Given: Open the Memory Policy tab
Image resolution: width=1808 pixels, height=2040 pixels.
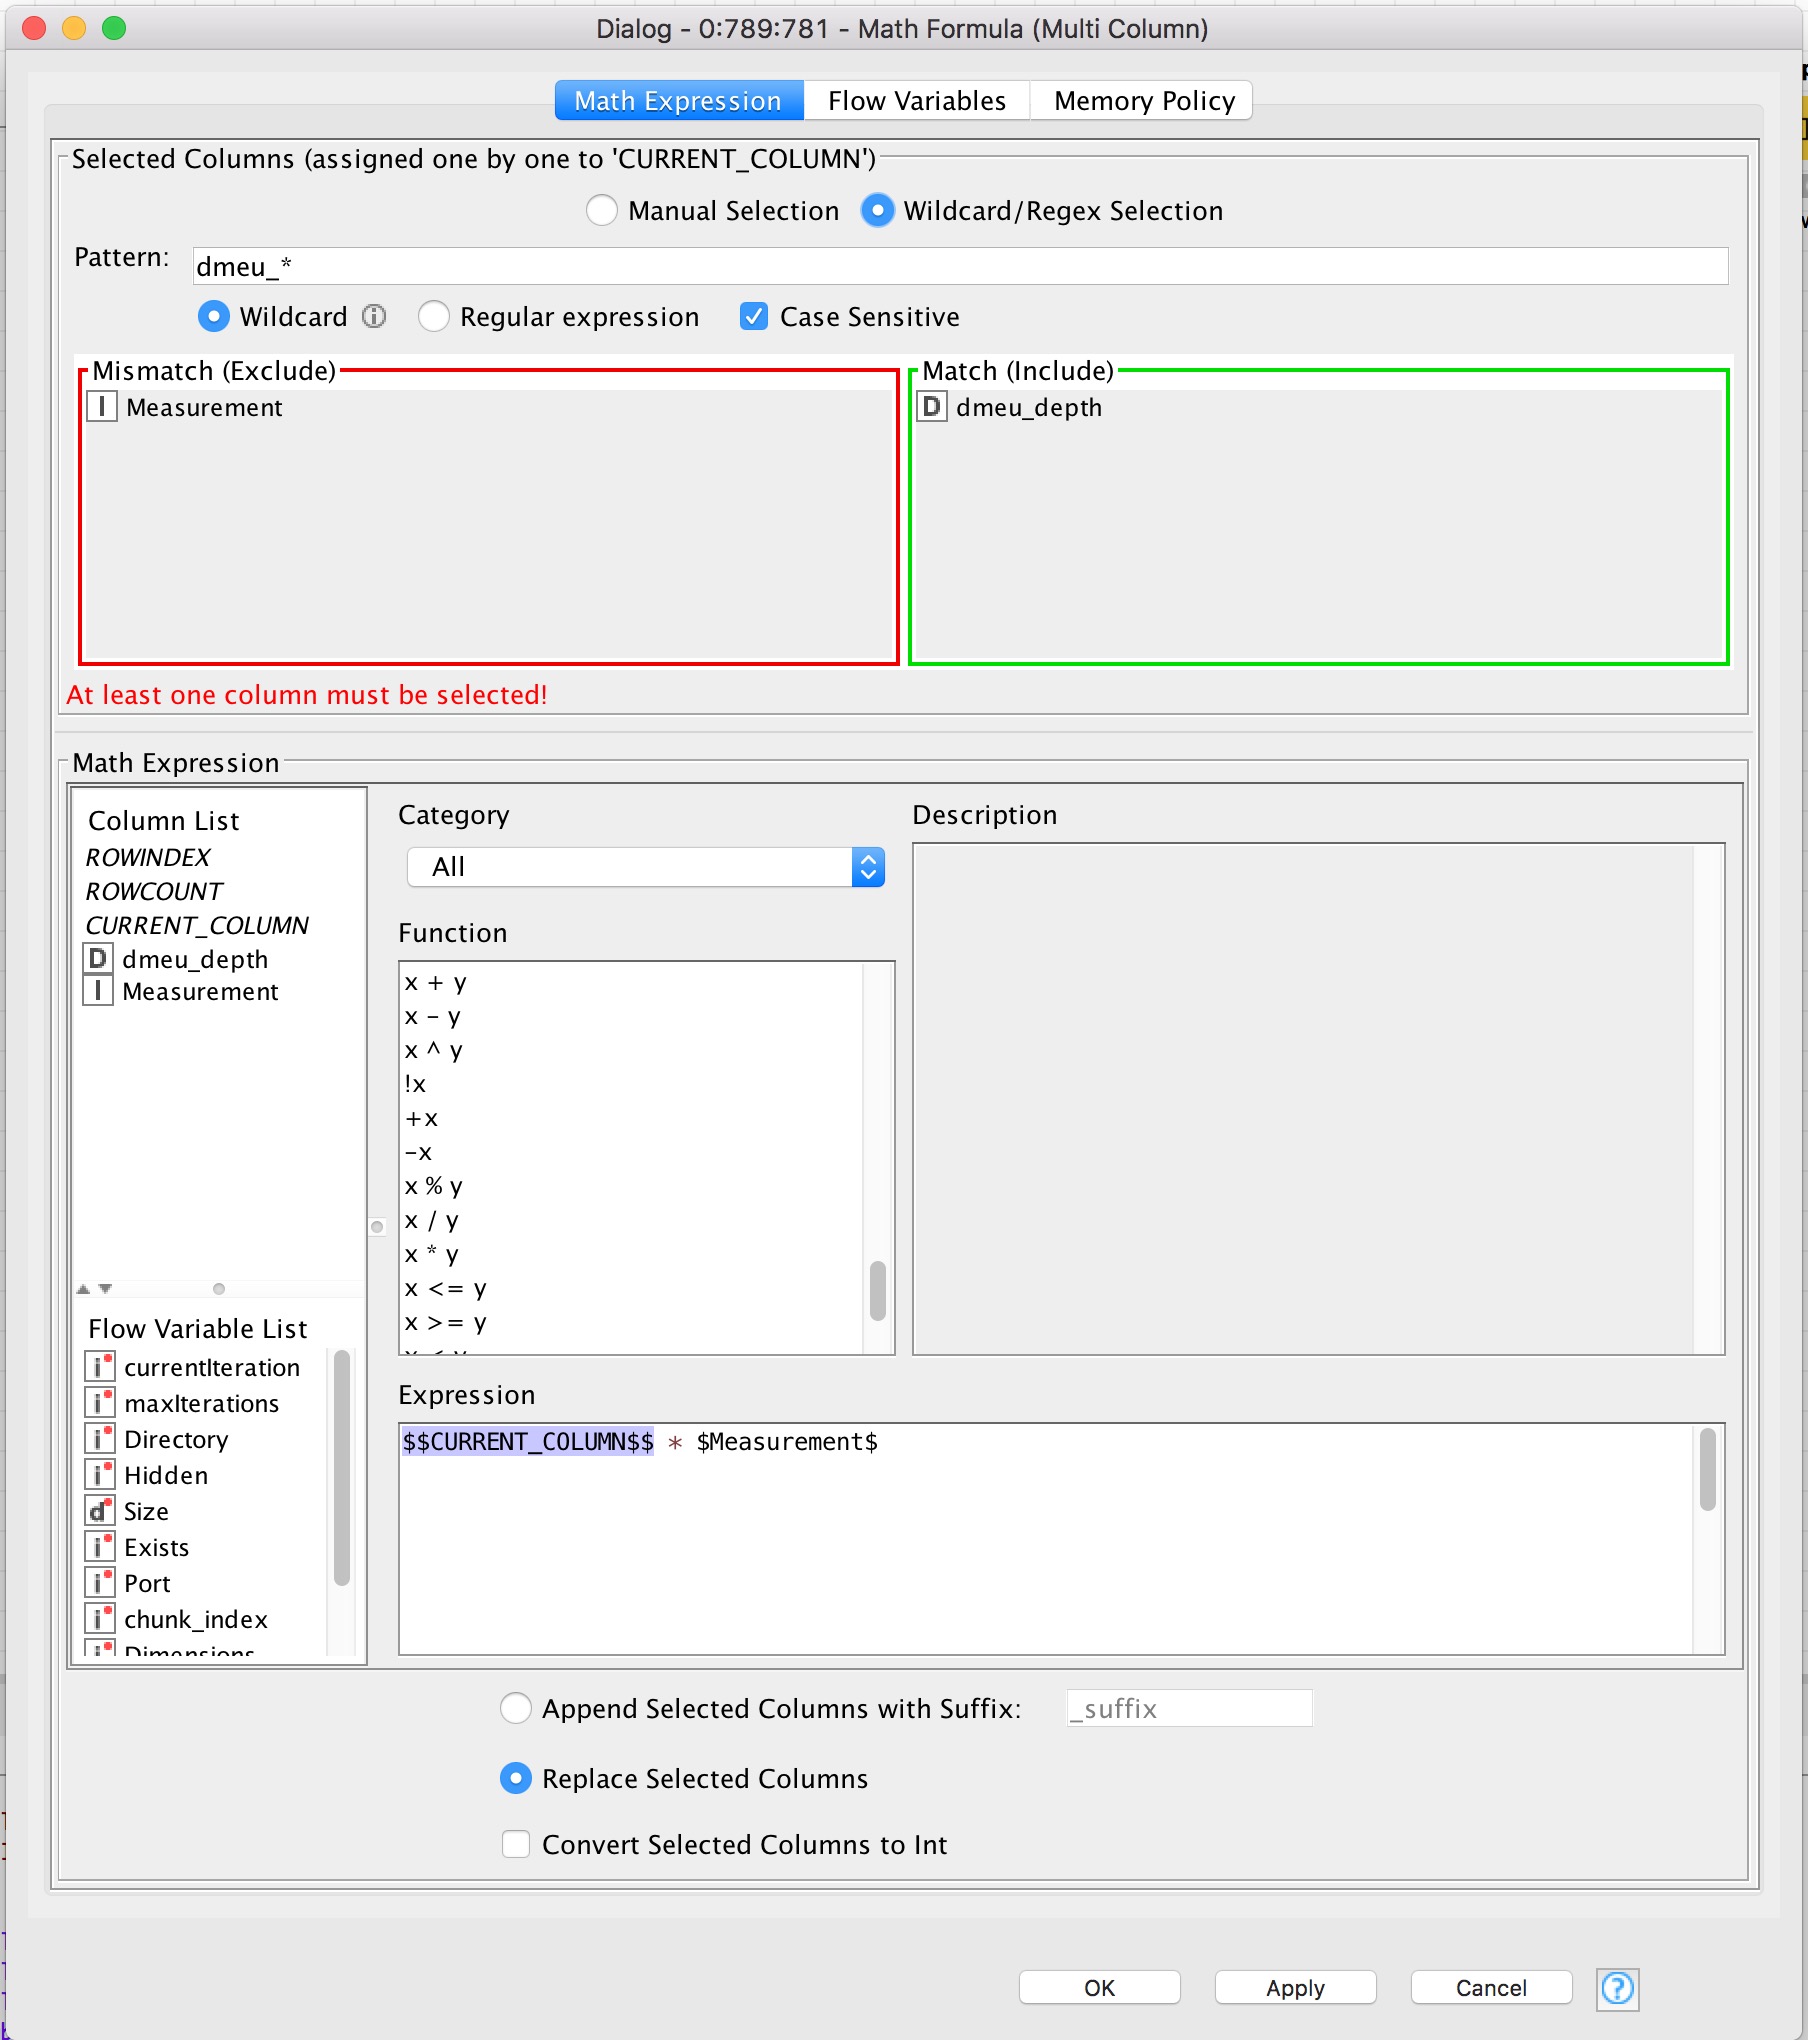Looking at the screenshot, I should pyautogui.click(x=1143, y=101).
